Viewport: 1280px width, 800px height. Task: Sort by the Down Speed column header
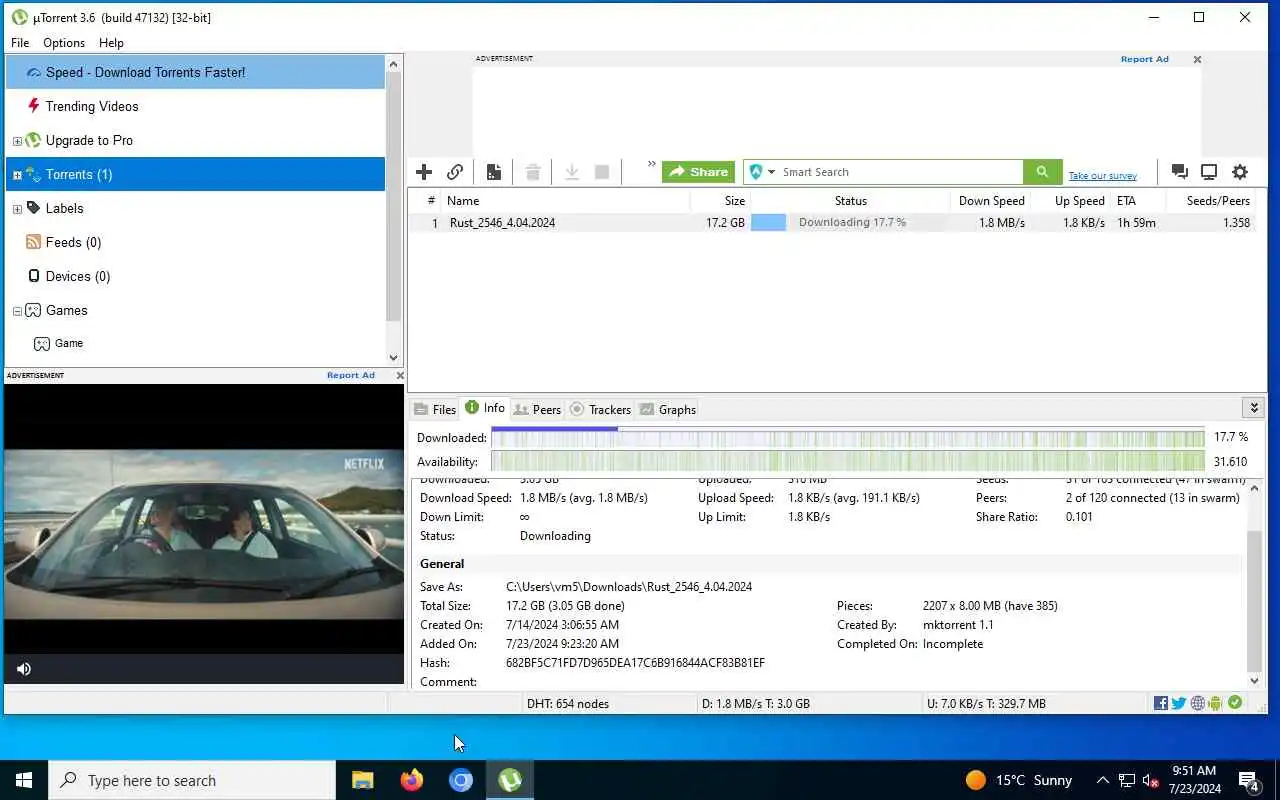[x=992, y=200]
